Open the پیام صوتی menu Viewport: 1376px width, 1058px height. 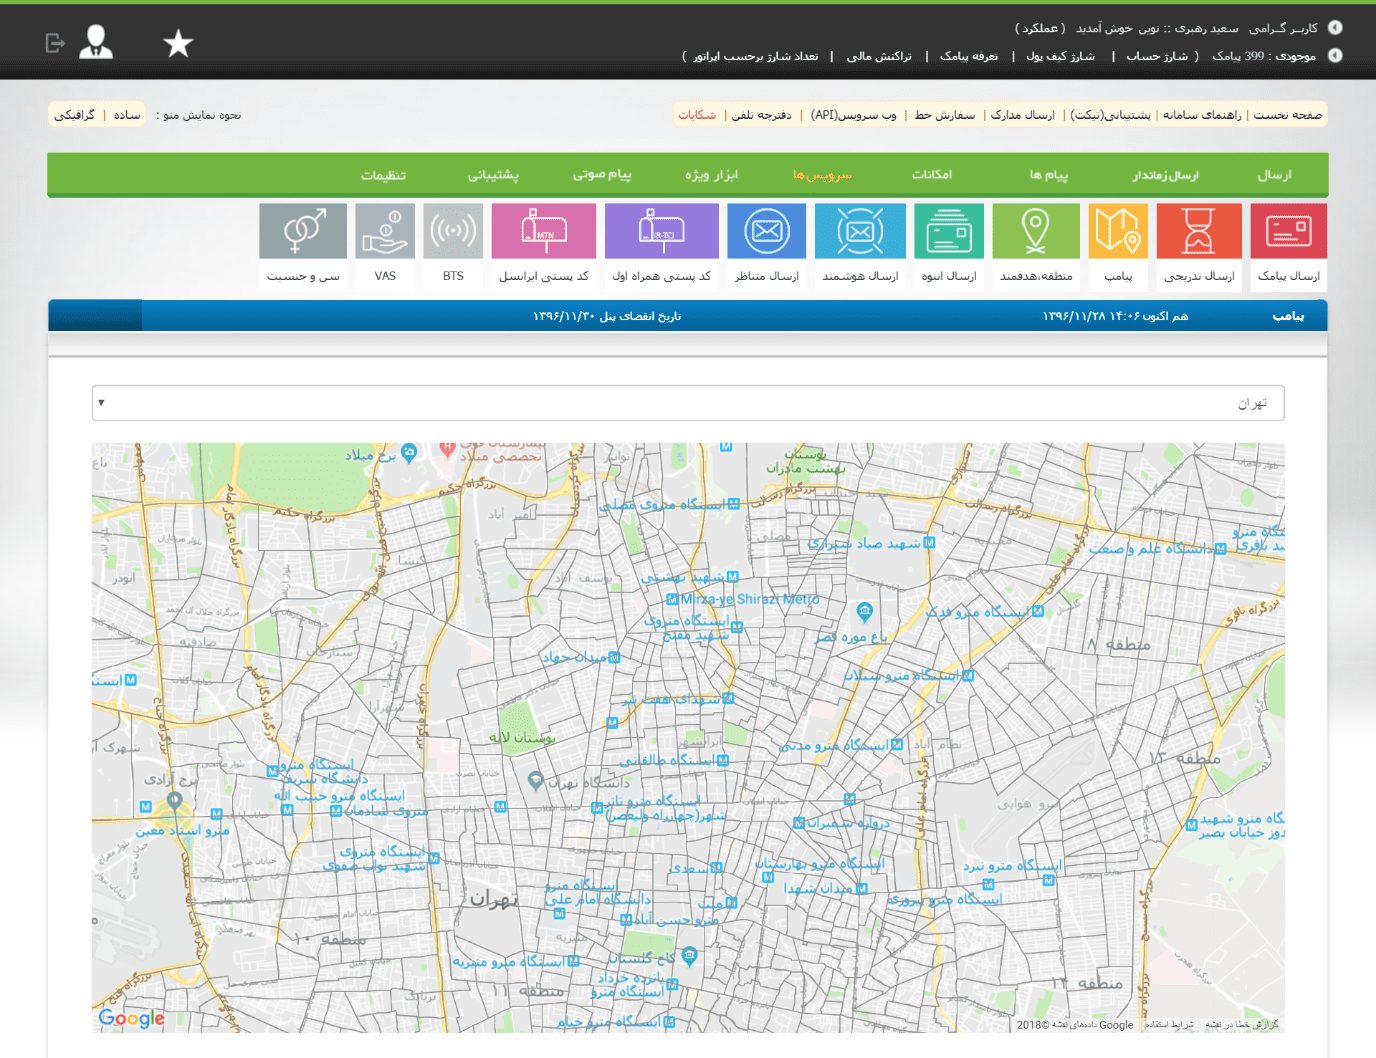click(x=602, y=175)
